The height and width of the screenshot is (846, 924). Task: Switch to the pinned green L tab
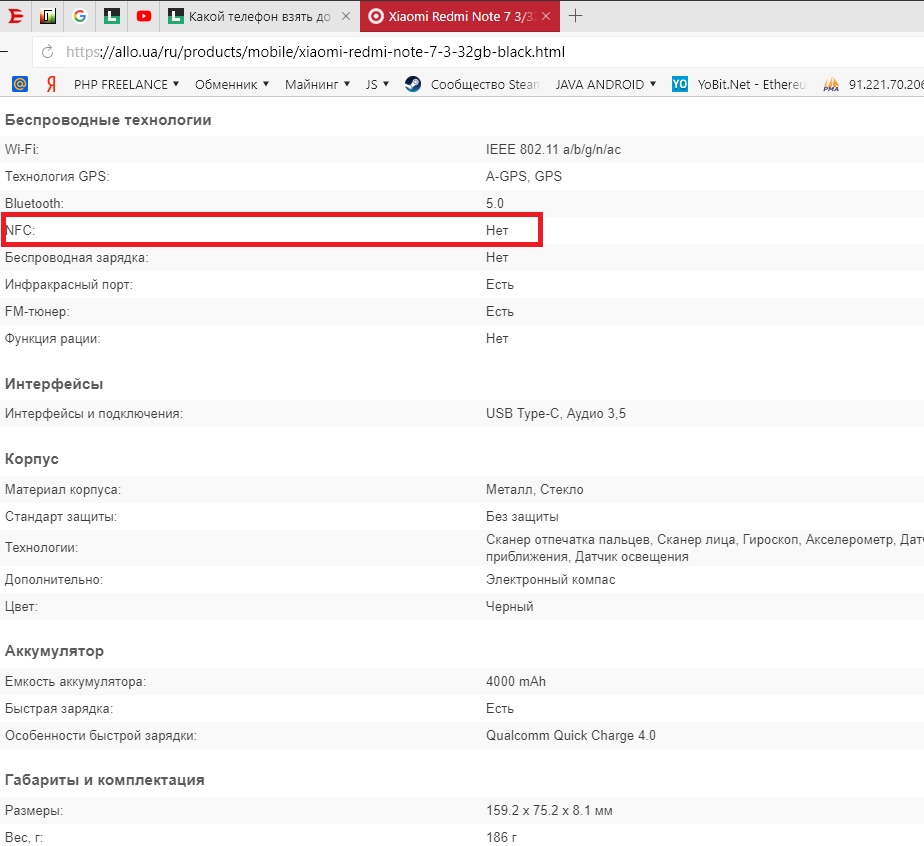click(111, 16)
